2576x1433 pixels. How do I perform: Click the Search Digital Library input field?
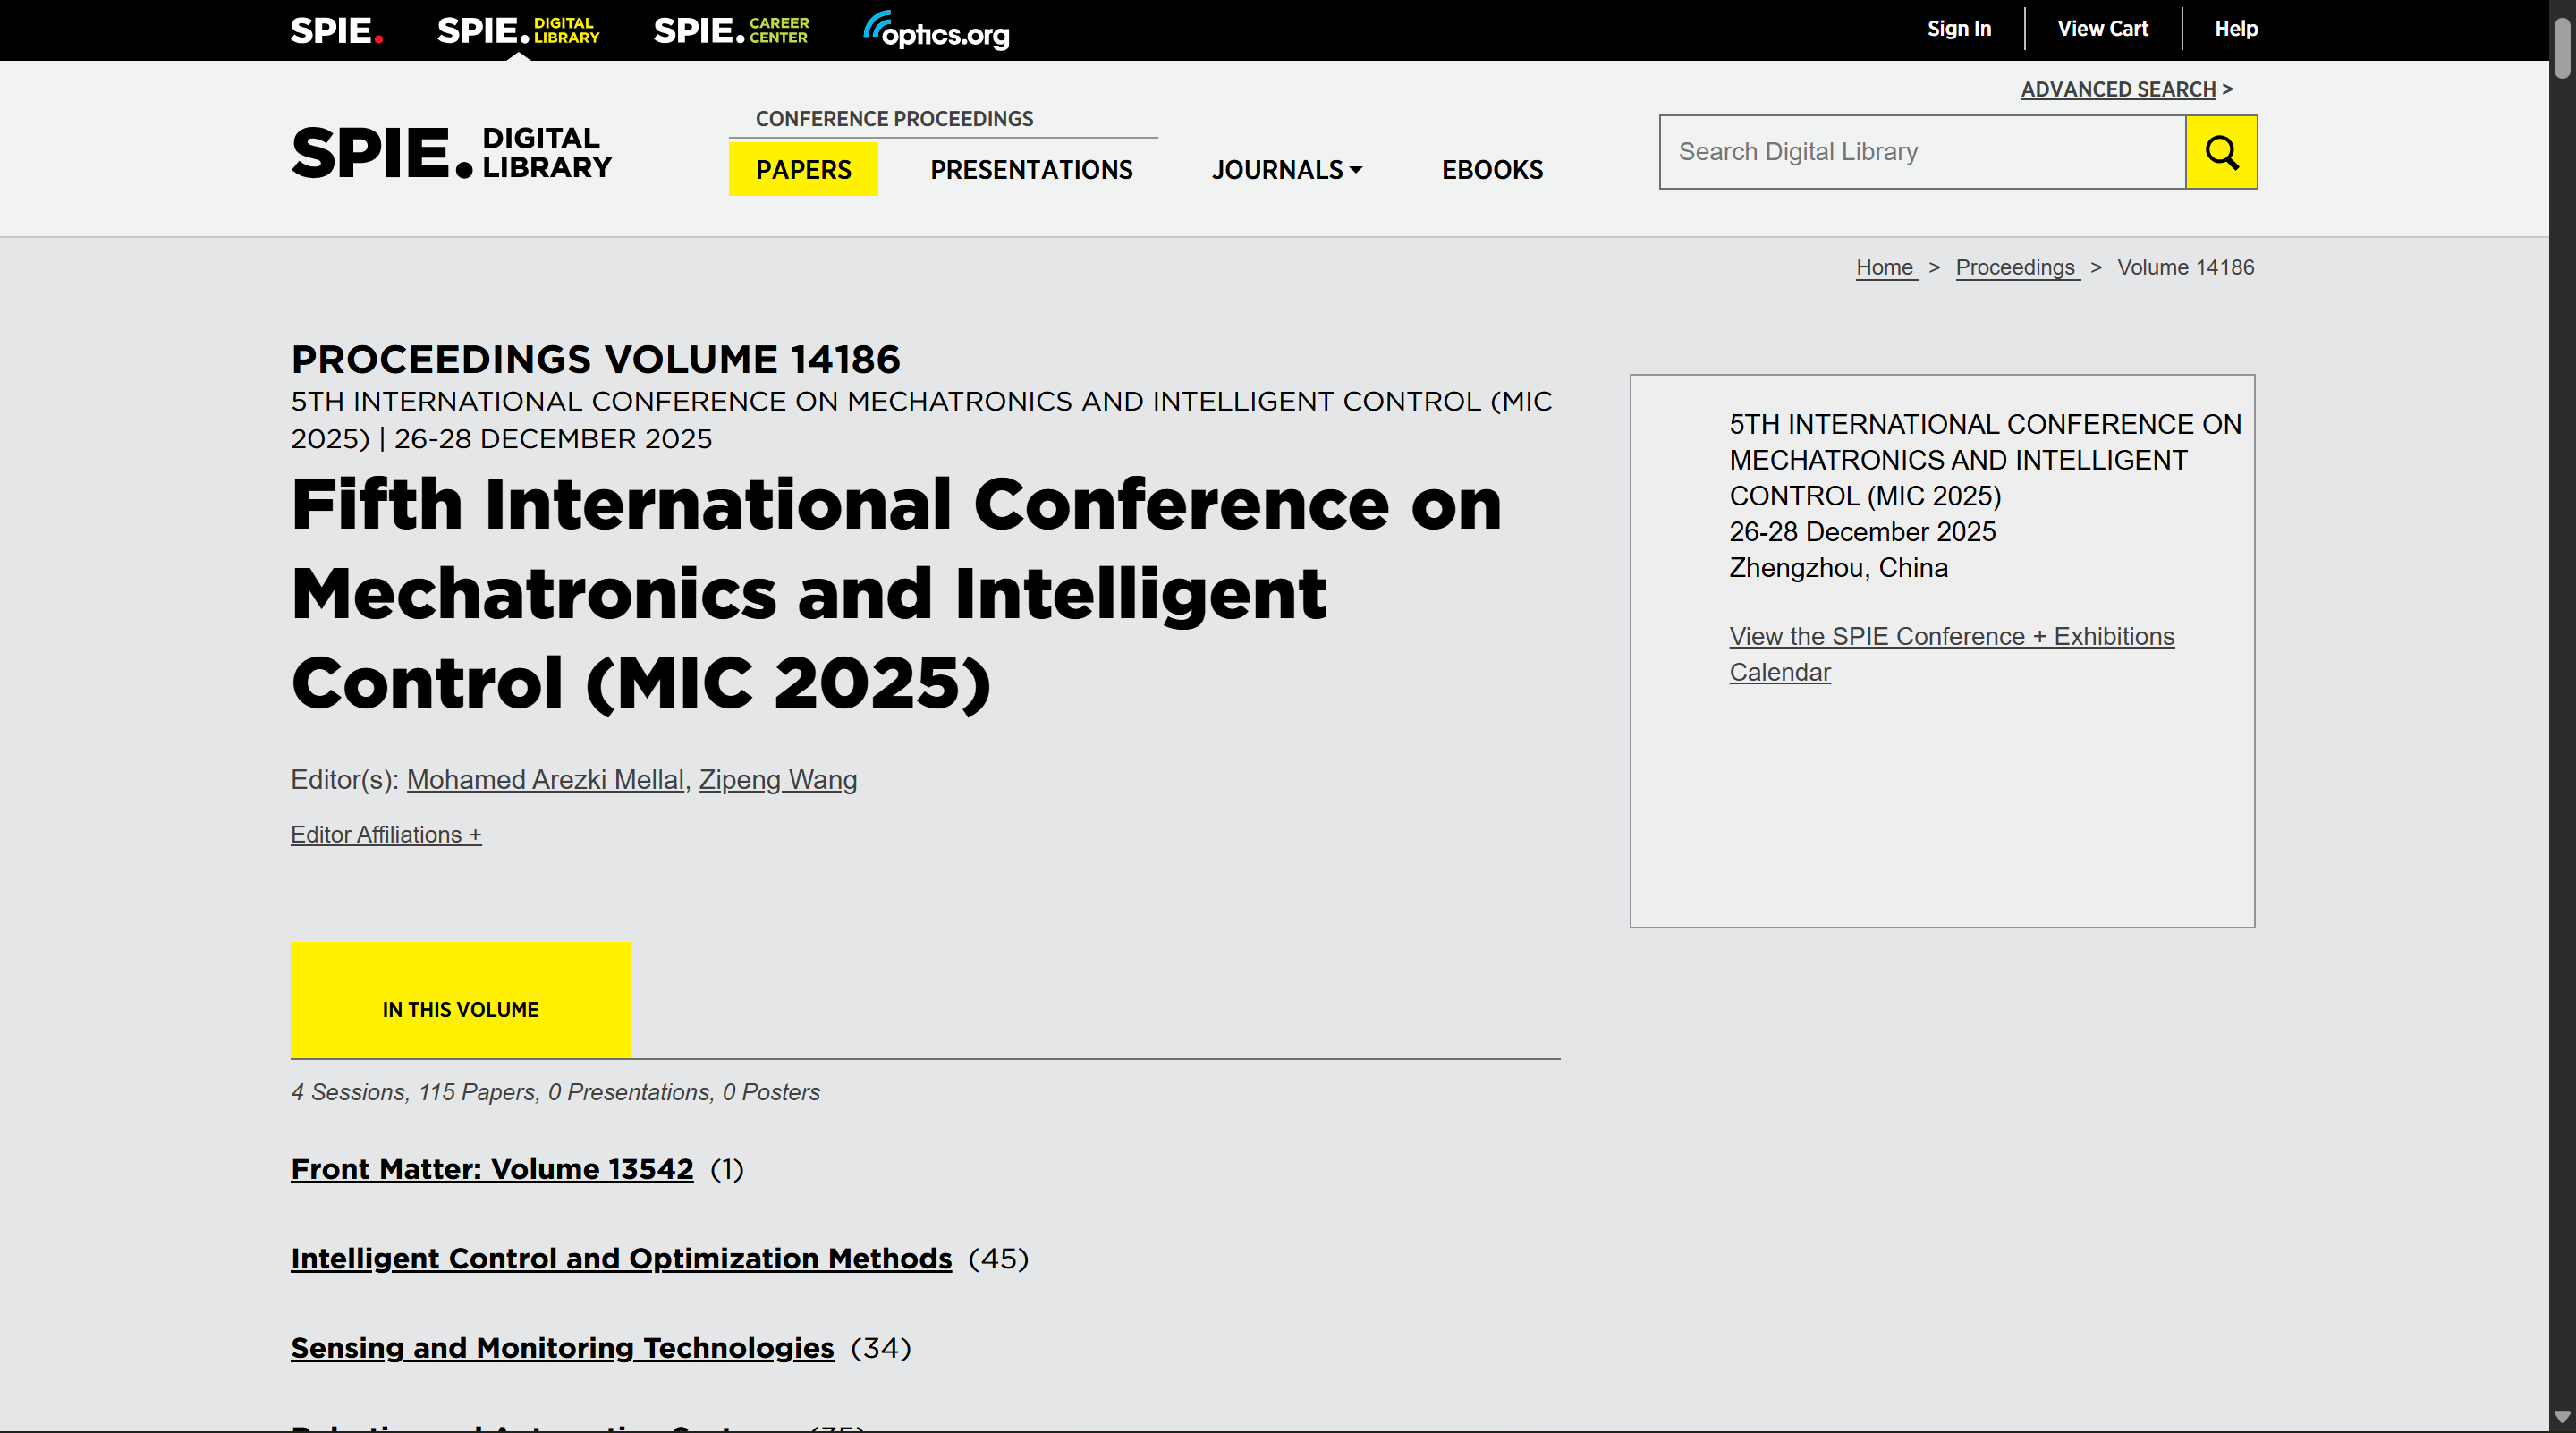click(x=1922, y=152)
